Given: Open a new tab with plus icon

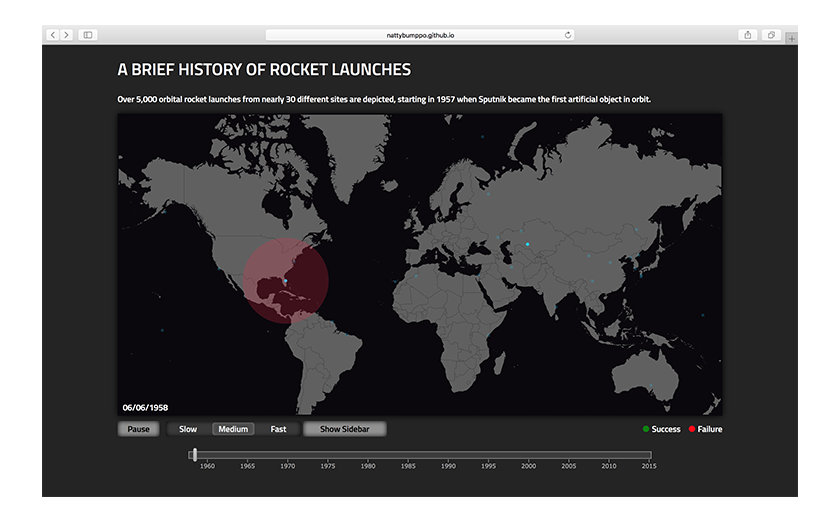Looking at the screenshot, I should pyautogui.click(x=791, y=38).
